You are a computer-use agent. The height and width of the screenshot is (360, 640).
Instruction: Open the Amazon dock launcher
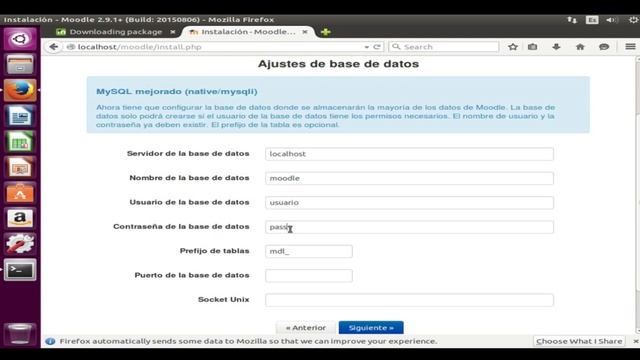[x=20, y=218]
